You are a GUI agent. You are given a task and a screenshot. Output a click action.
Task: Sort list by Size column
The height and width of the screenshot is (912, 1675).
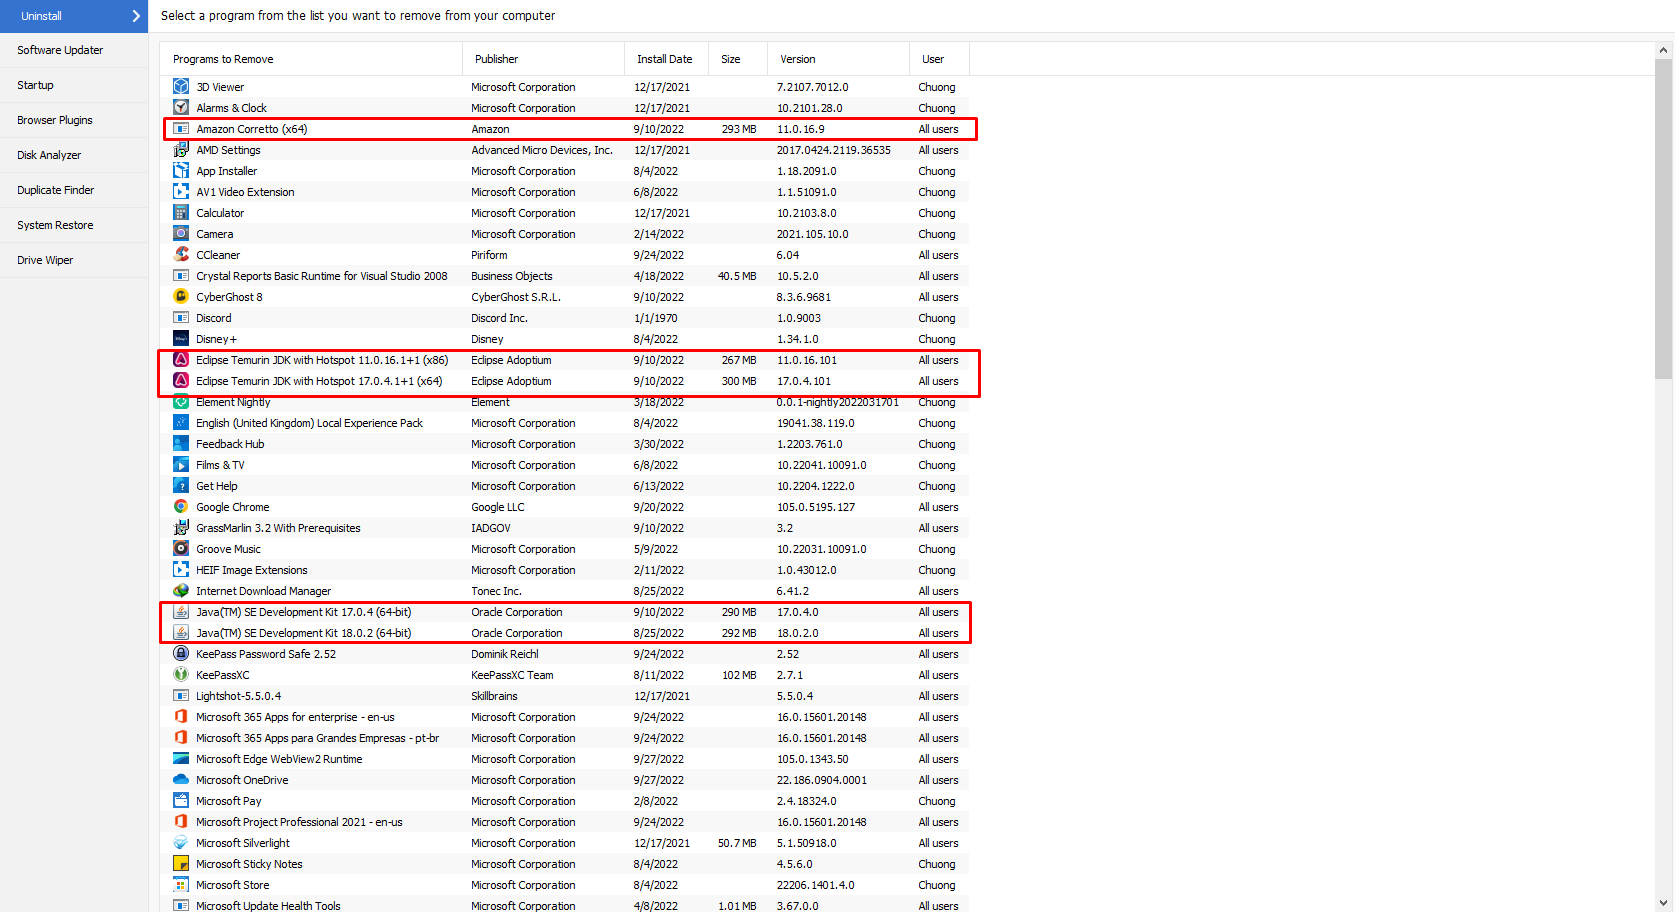738,59
